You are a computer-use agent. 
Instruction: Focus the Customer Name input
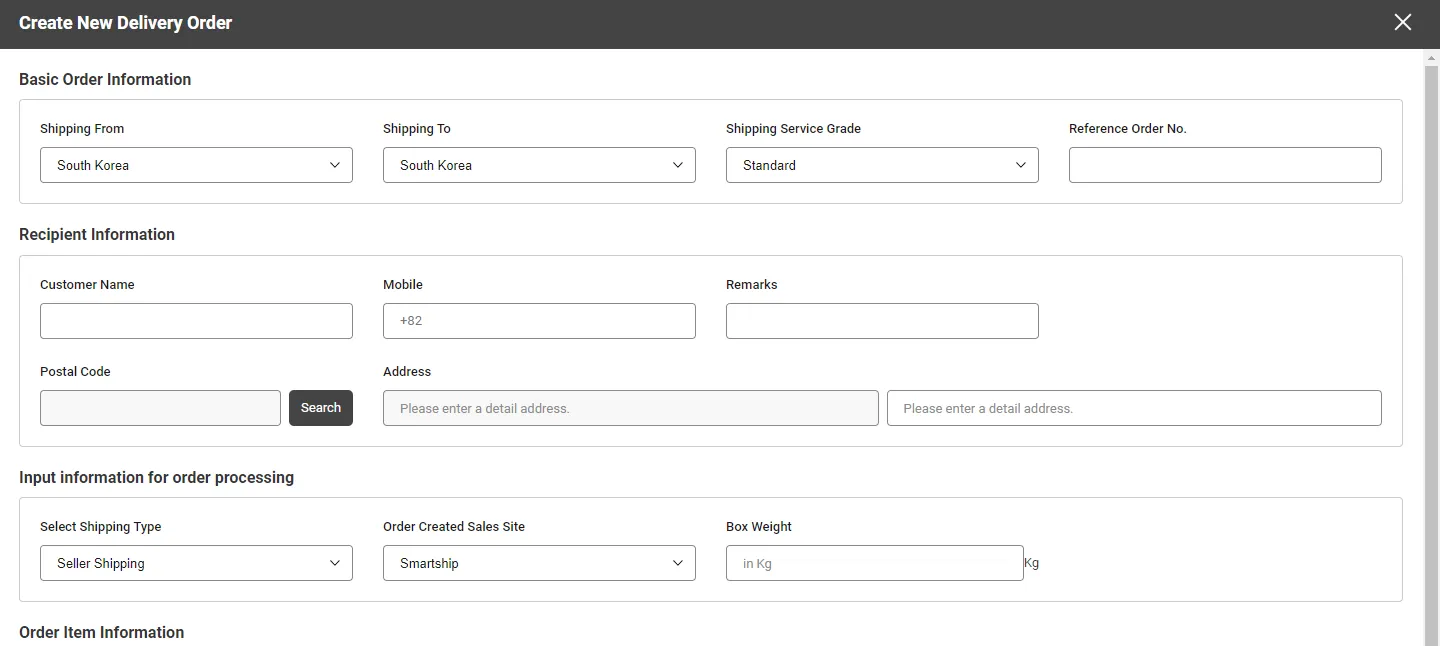point(196,321)
